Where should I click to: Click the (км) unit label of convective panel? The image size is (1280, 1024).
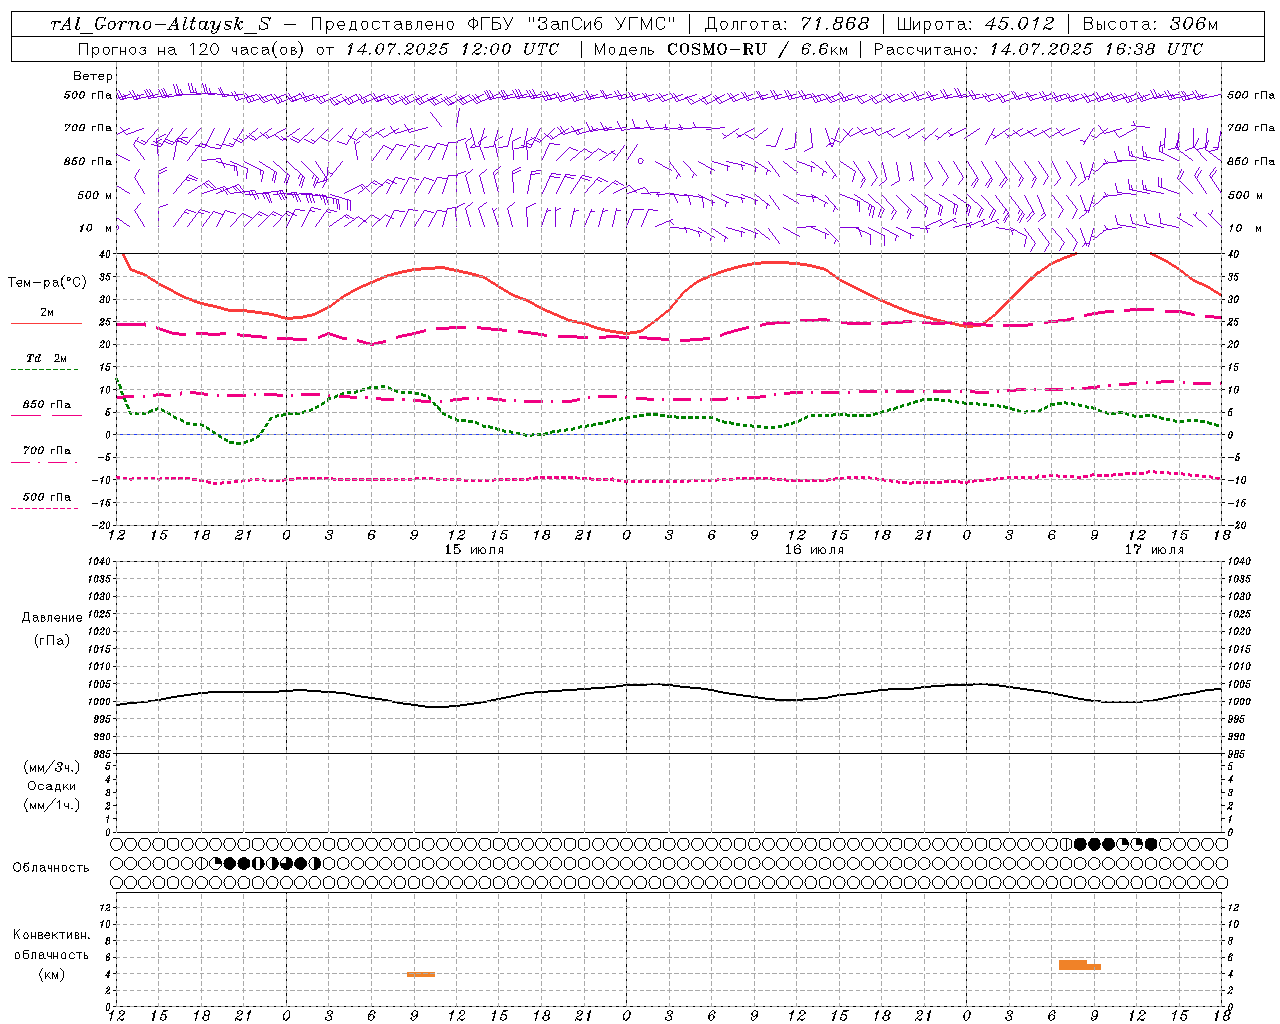pos(51,974)
